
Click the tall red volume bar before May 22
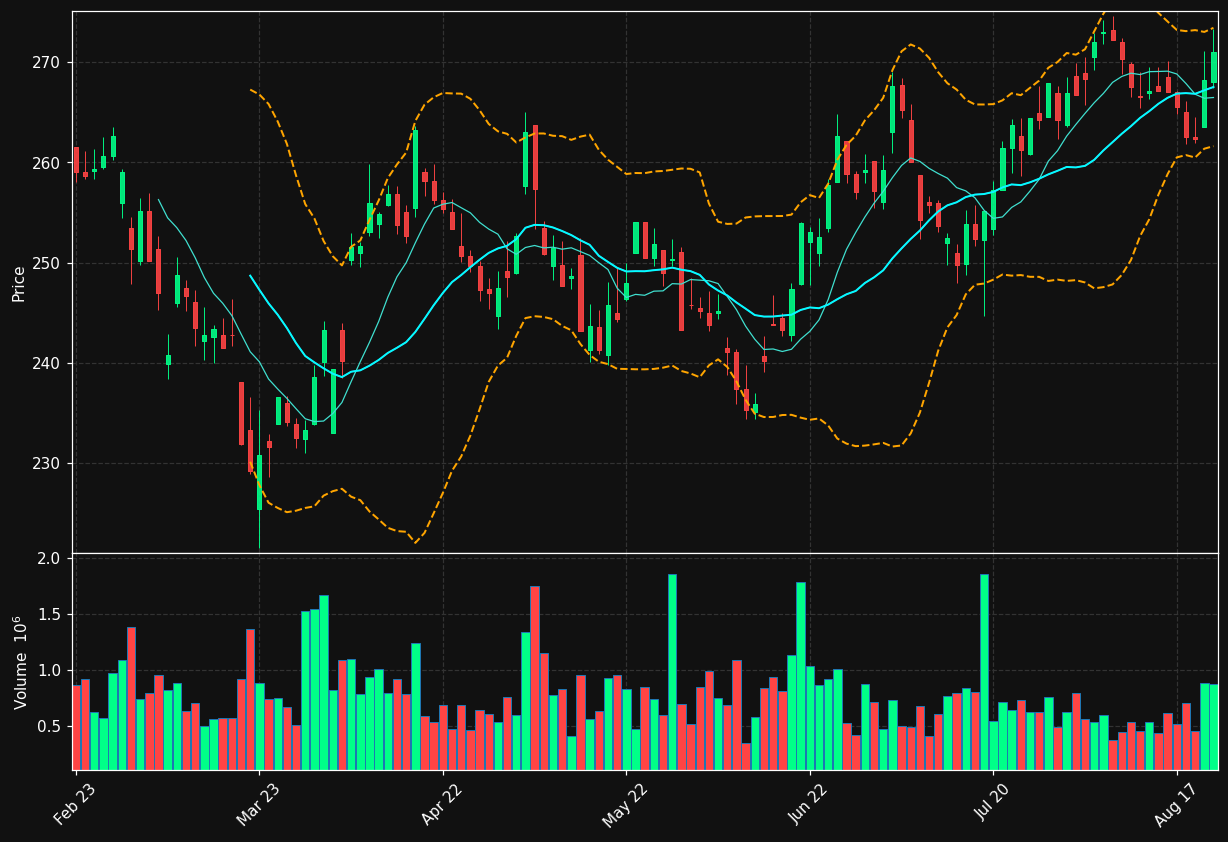point(535,678)
